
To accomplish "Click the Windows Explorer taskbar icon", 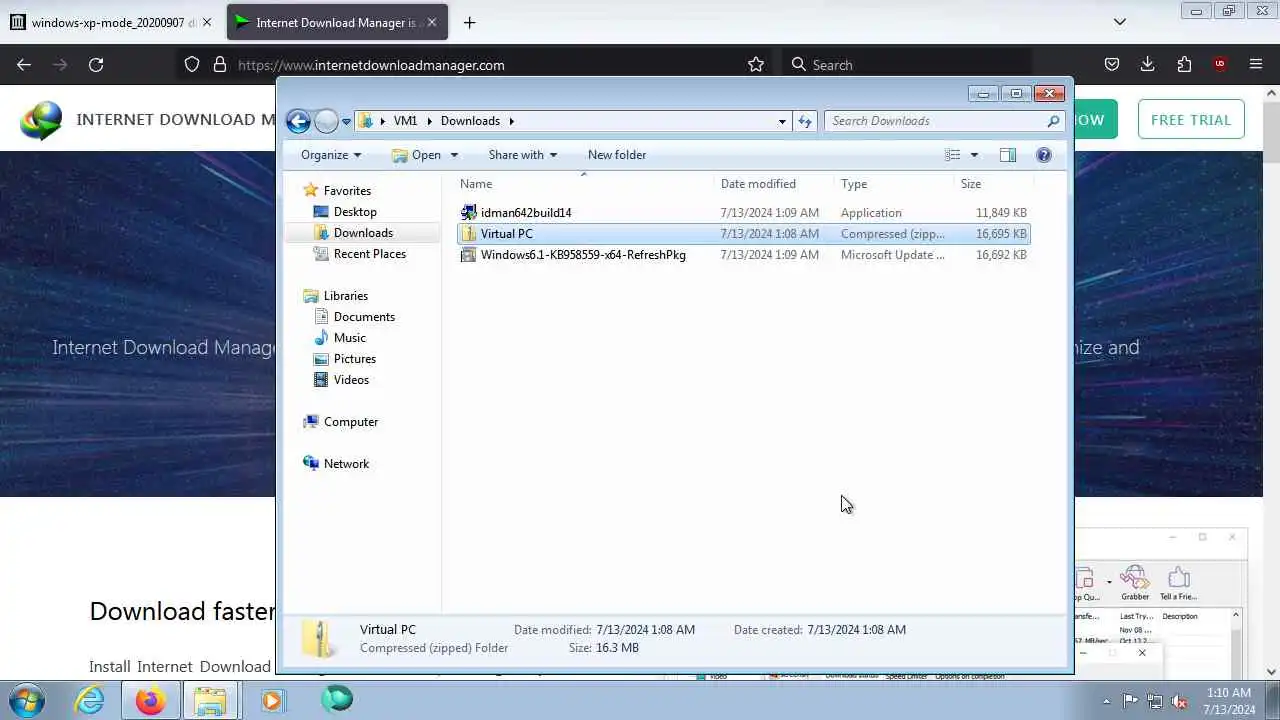I will [210, 700].
